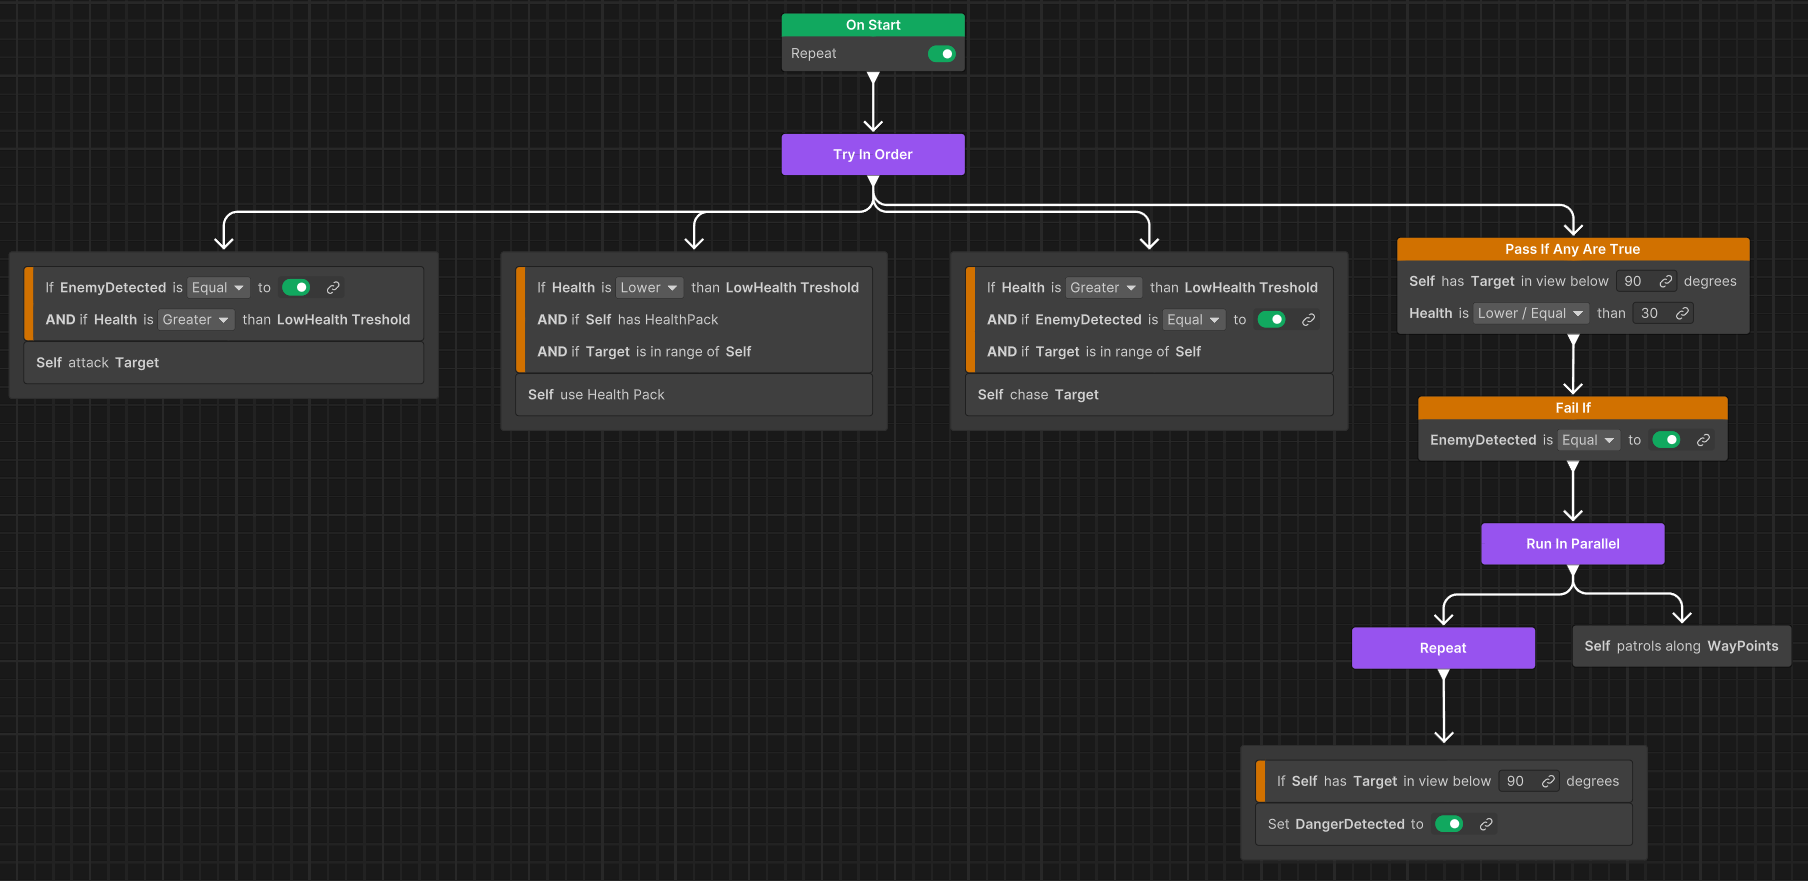Open the Greater dropdown in the chase Target node
The width and height of the screenshot is (1808, 881).
pos(1104,288)
